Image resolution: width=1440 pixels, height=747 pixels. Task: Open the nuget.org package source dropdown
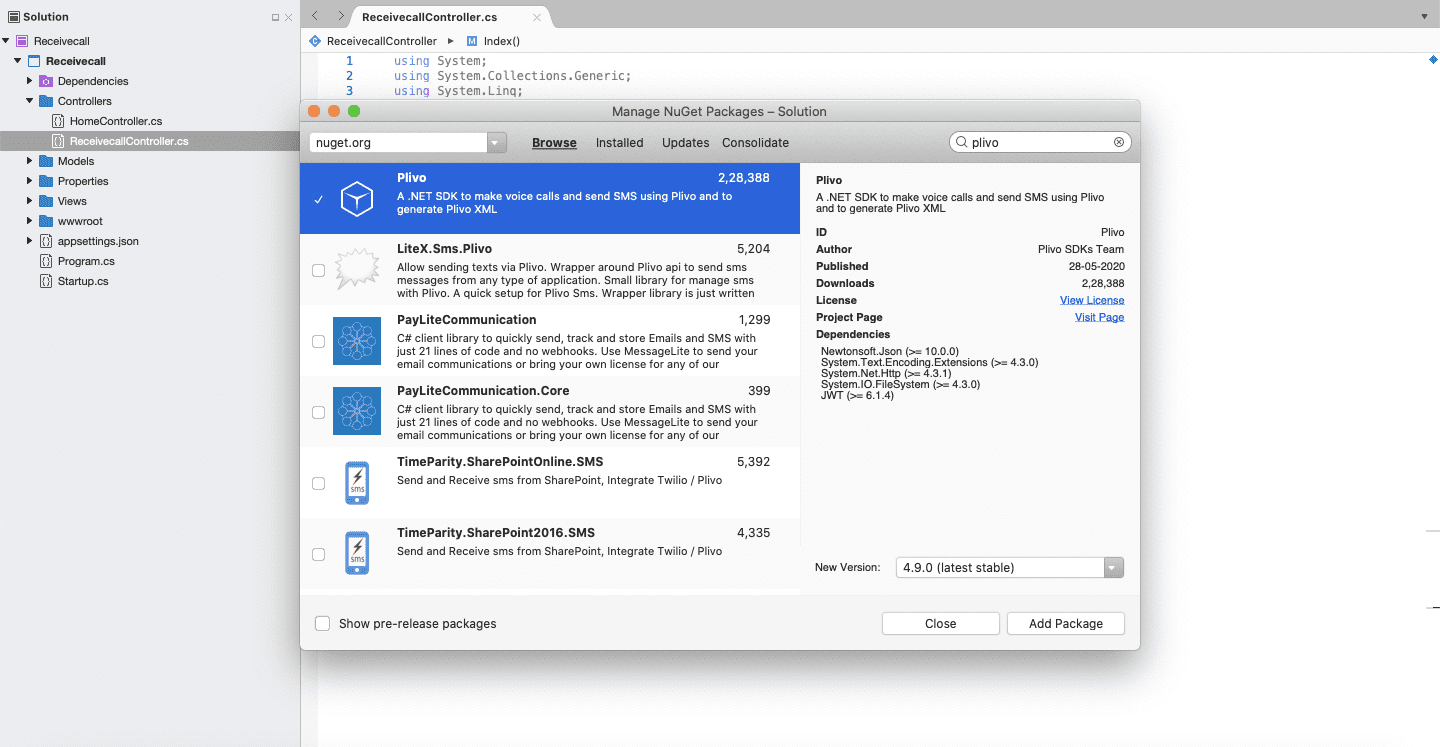click(x=496, y=142)
